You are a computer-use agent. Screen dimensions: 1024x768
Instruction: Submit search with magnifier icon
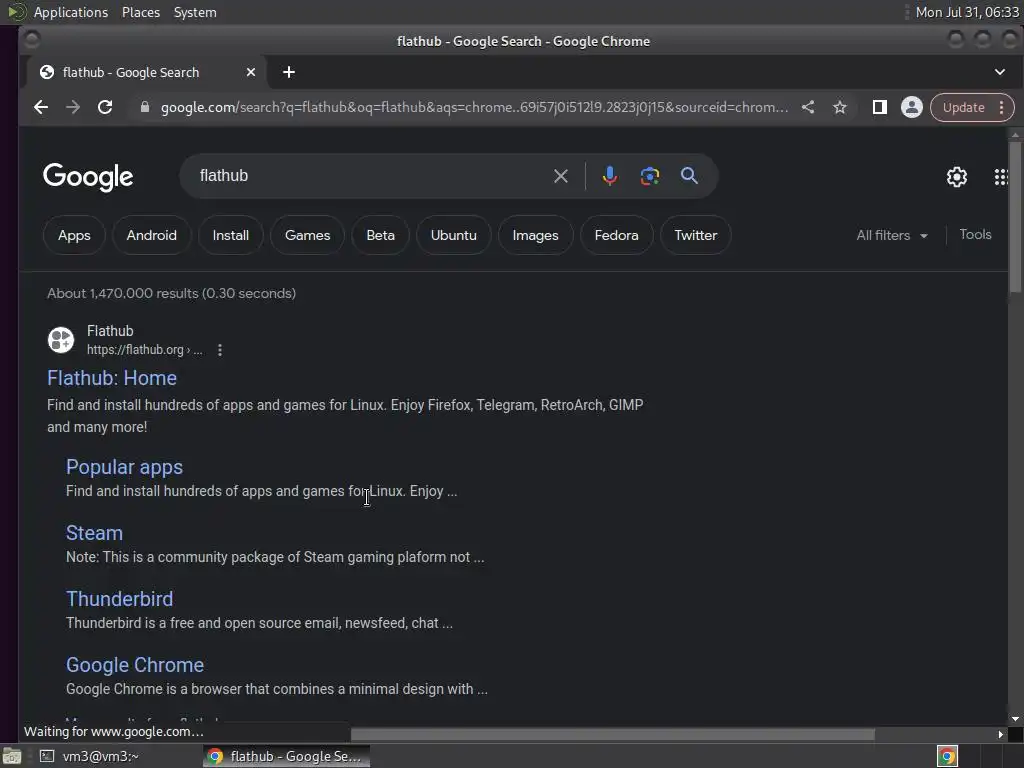coord(689,176)
